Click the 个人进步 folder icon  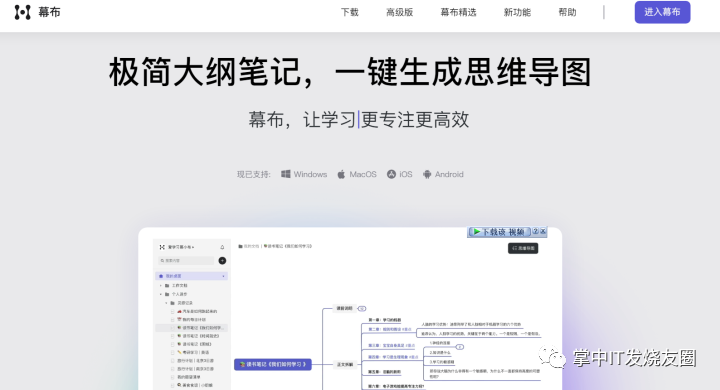coord(167,294)
